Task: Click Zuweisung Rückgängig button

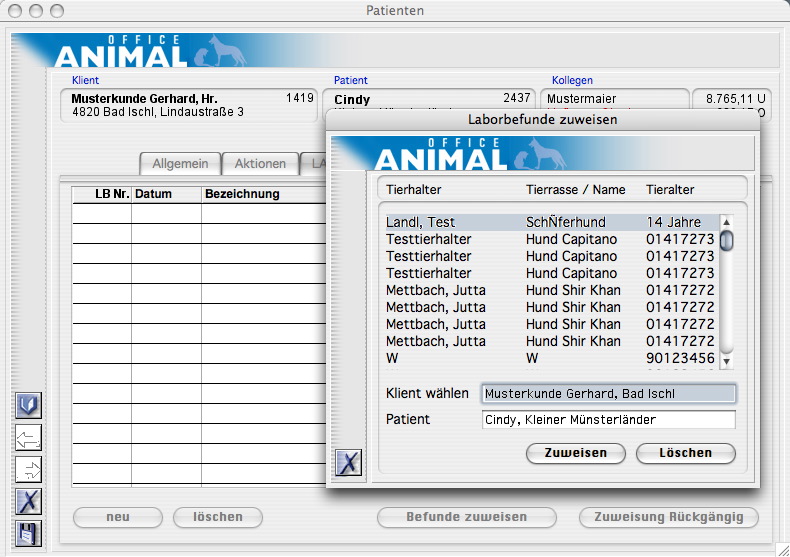Action: (668, 517)
